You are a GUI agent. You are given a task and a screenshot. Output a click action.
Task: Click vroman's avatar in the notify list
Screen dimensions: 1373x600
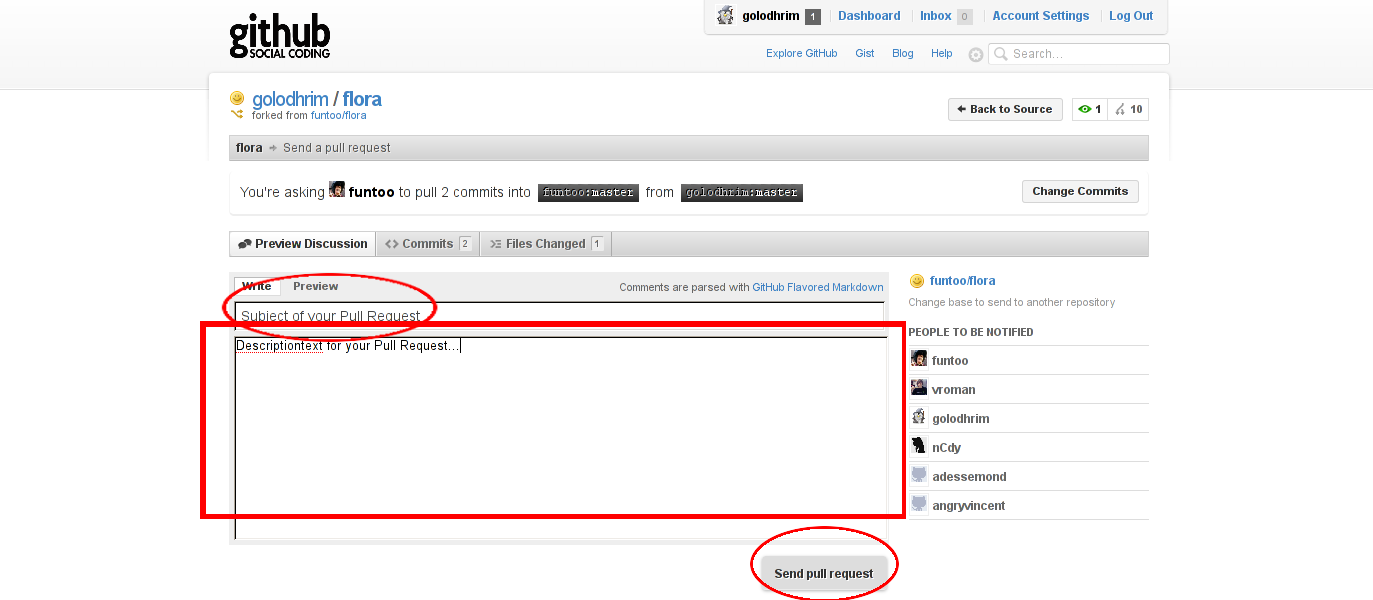(919, 389)
